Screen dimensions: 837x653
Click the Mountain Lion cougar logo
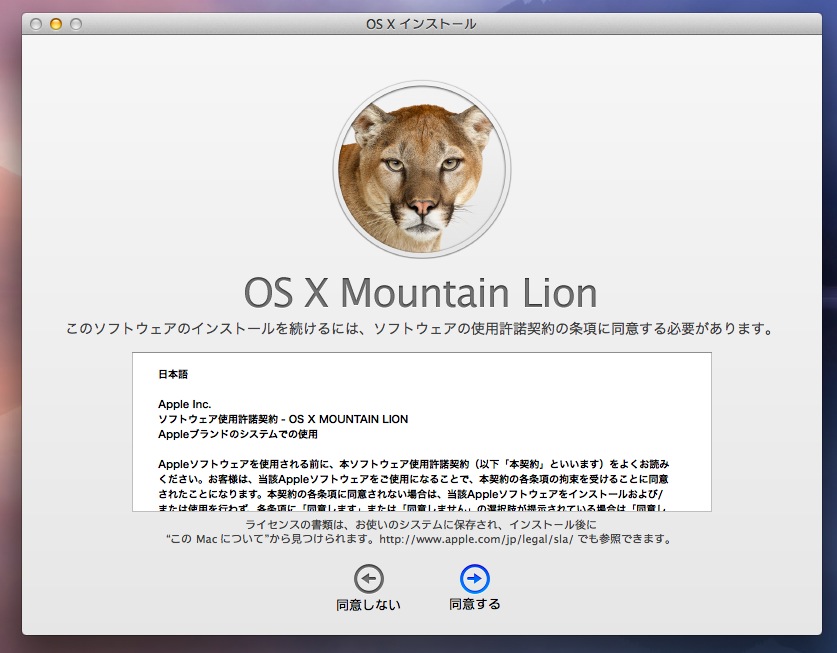coord(422,169)
